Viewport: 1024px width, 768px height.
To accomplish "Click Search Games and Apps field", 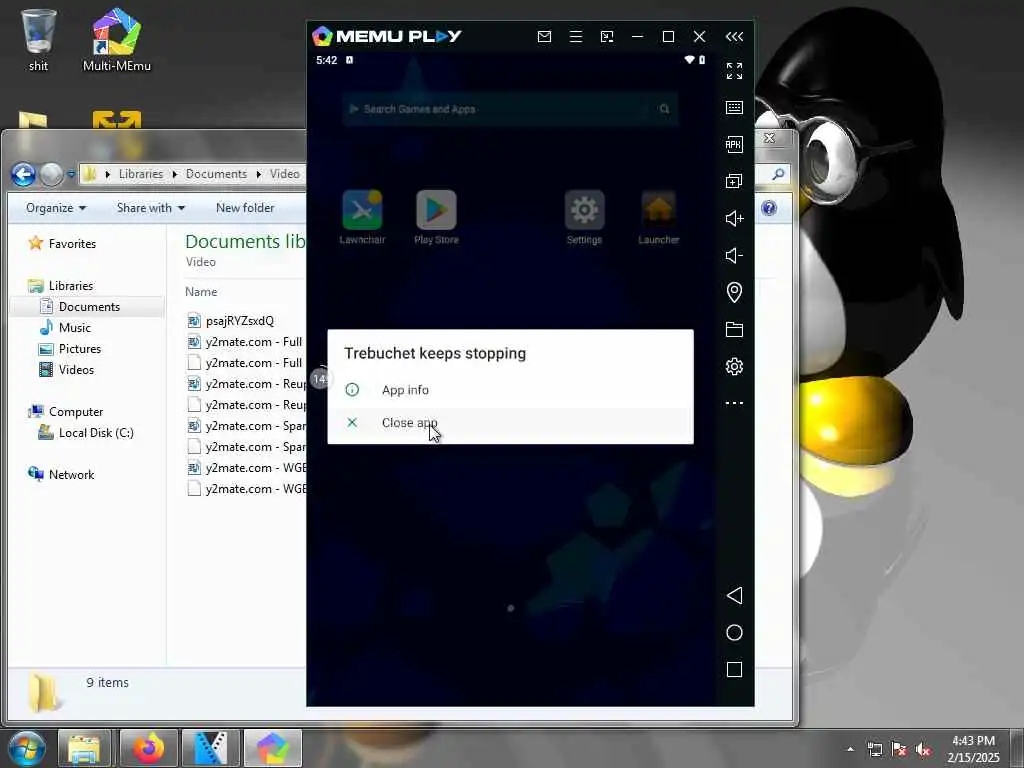I will click(x=510, y=109).
